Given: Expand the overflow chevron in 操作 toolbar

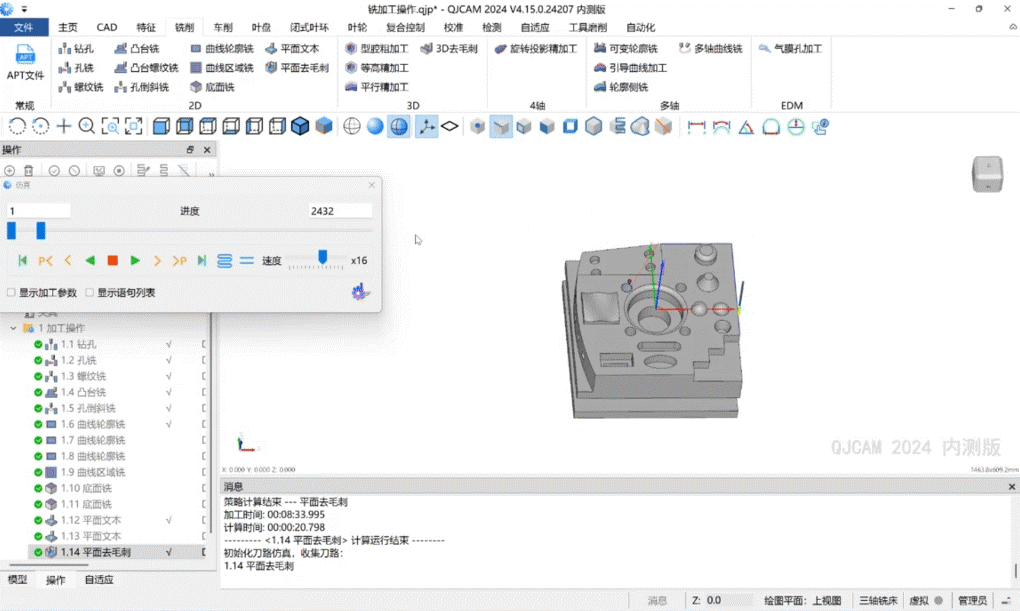Looking at the screenshot, I should 211,174.
